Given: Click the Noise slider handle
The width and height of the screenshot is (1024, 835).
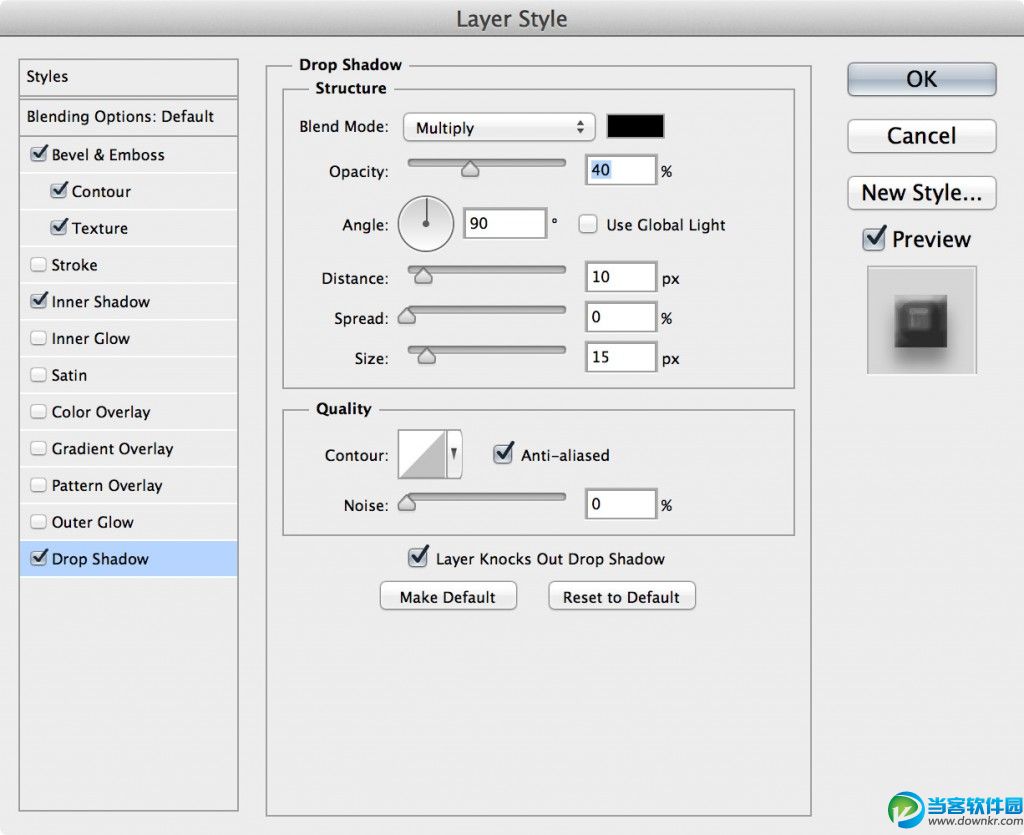Looking at the screenshot, I should click(407, 503).
